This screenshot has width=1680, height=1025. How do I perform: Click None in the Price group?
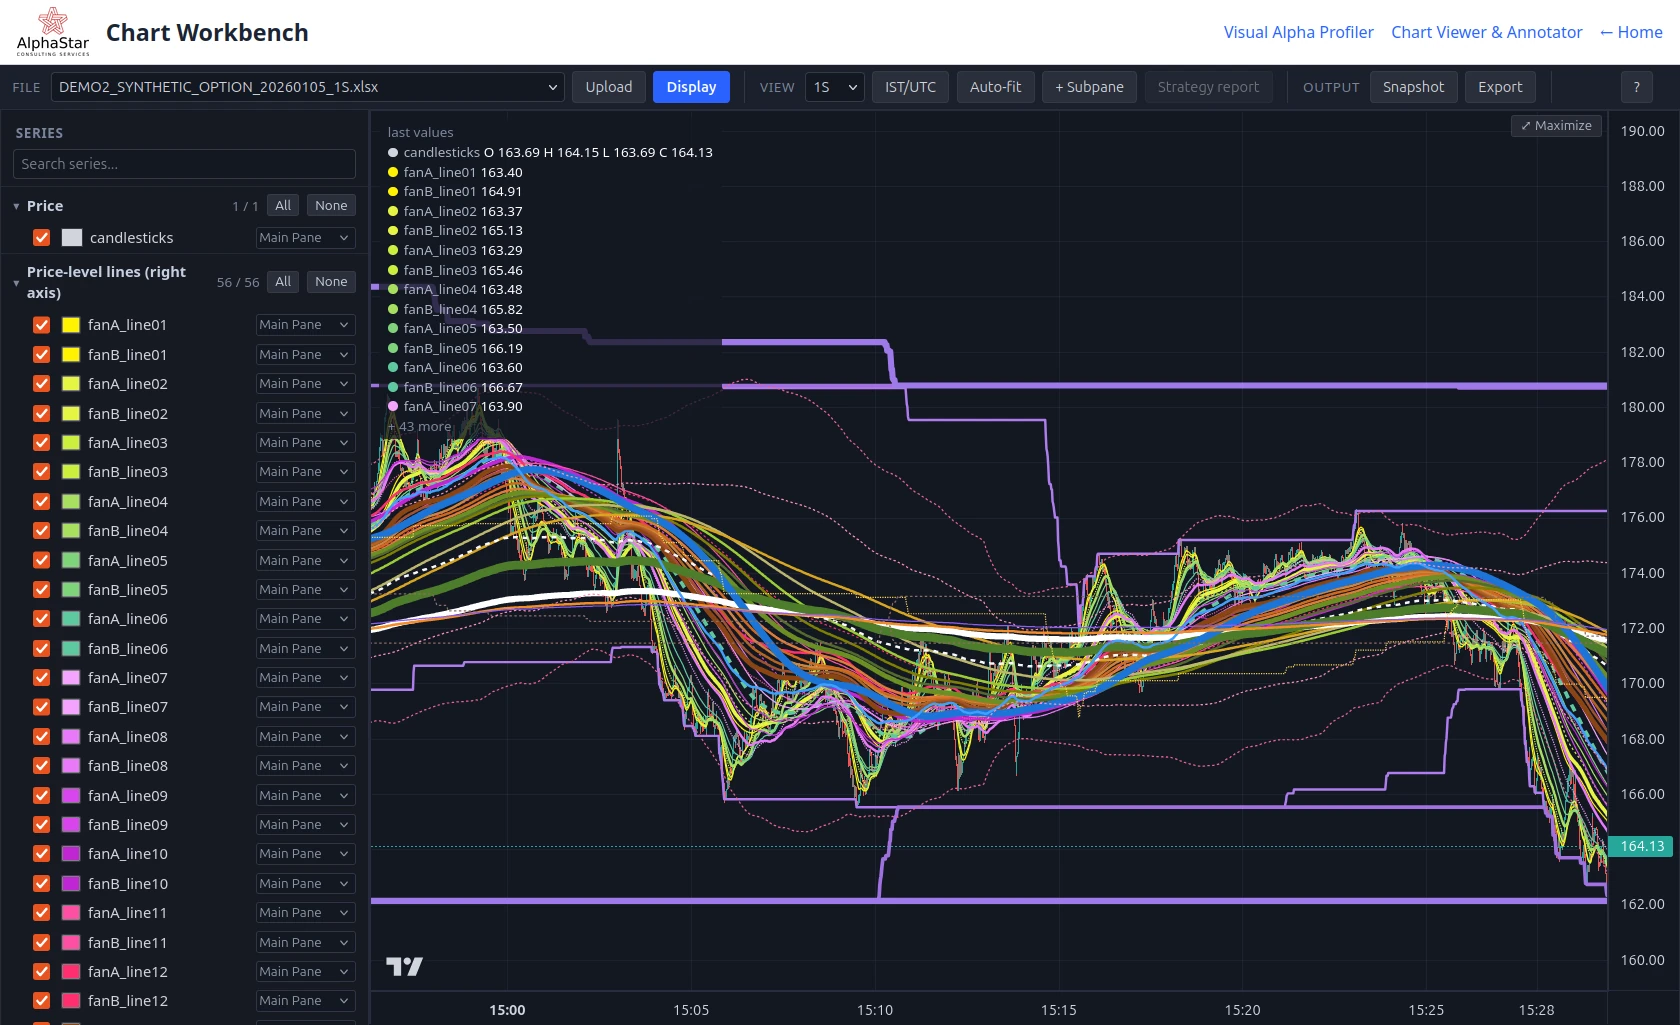(331, 206)
